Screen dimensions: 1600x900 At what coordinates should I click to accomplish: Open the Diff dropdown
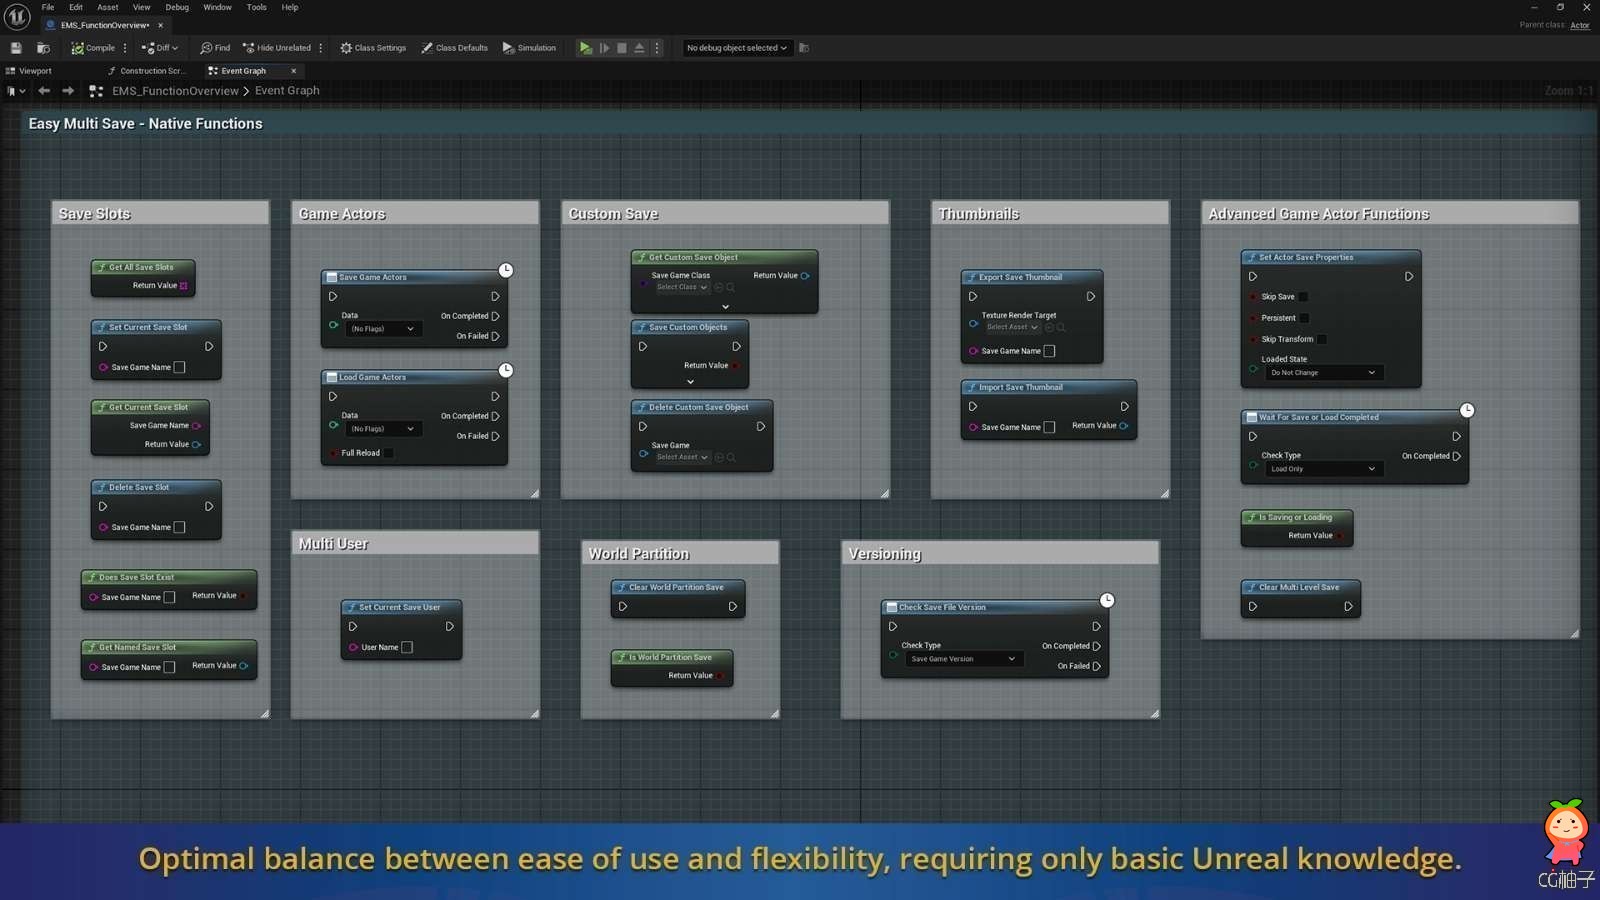160,48
